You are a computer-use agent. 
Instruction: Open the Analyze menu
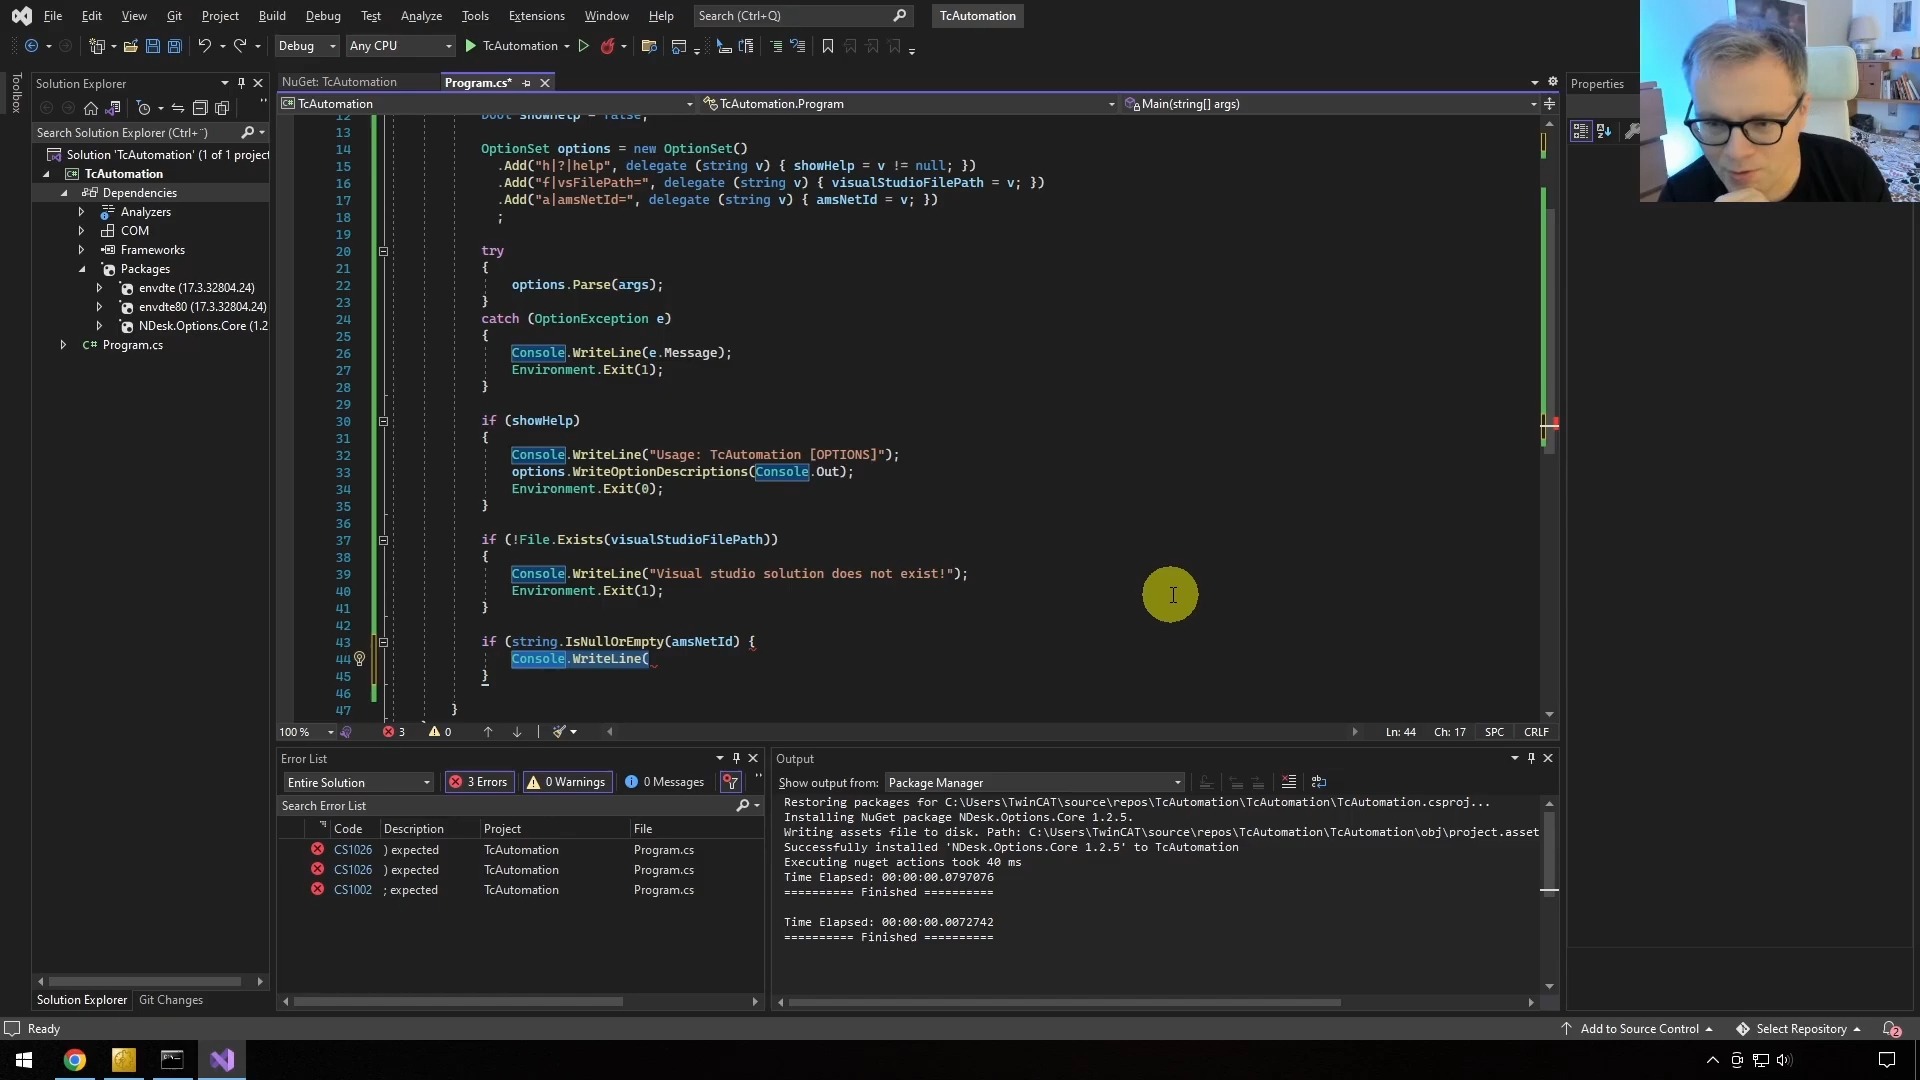click(x=421, y=16)
